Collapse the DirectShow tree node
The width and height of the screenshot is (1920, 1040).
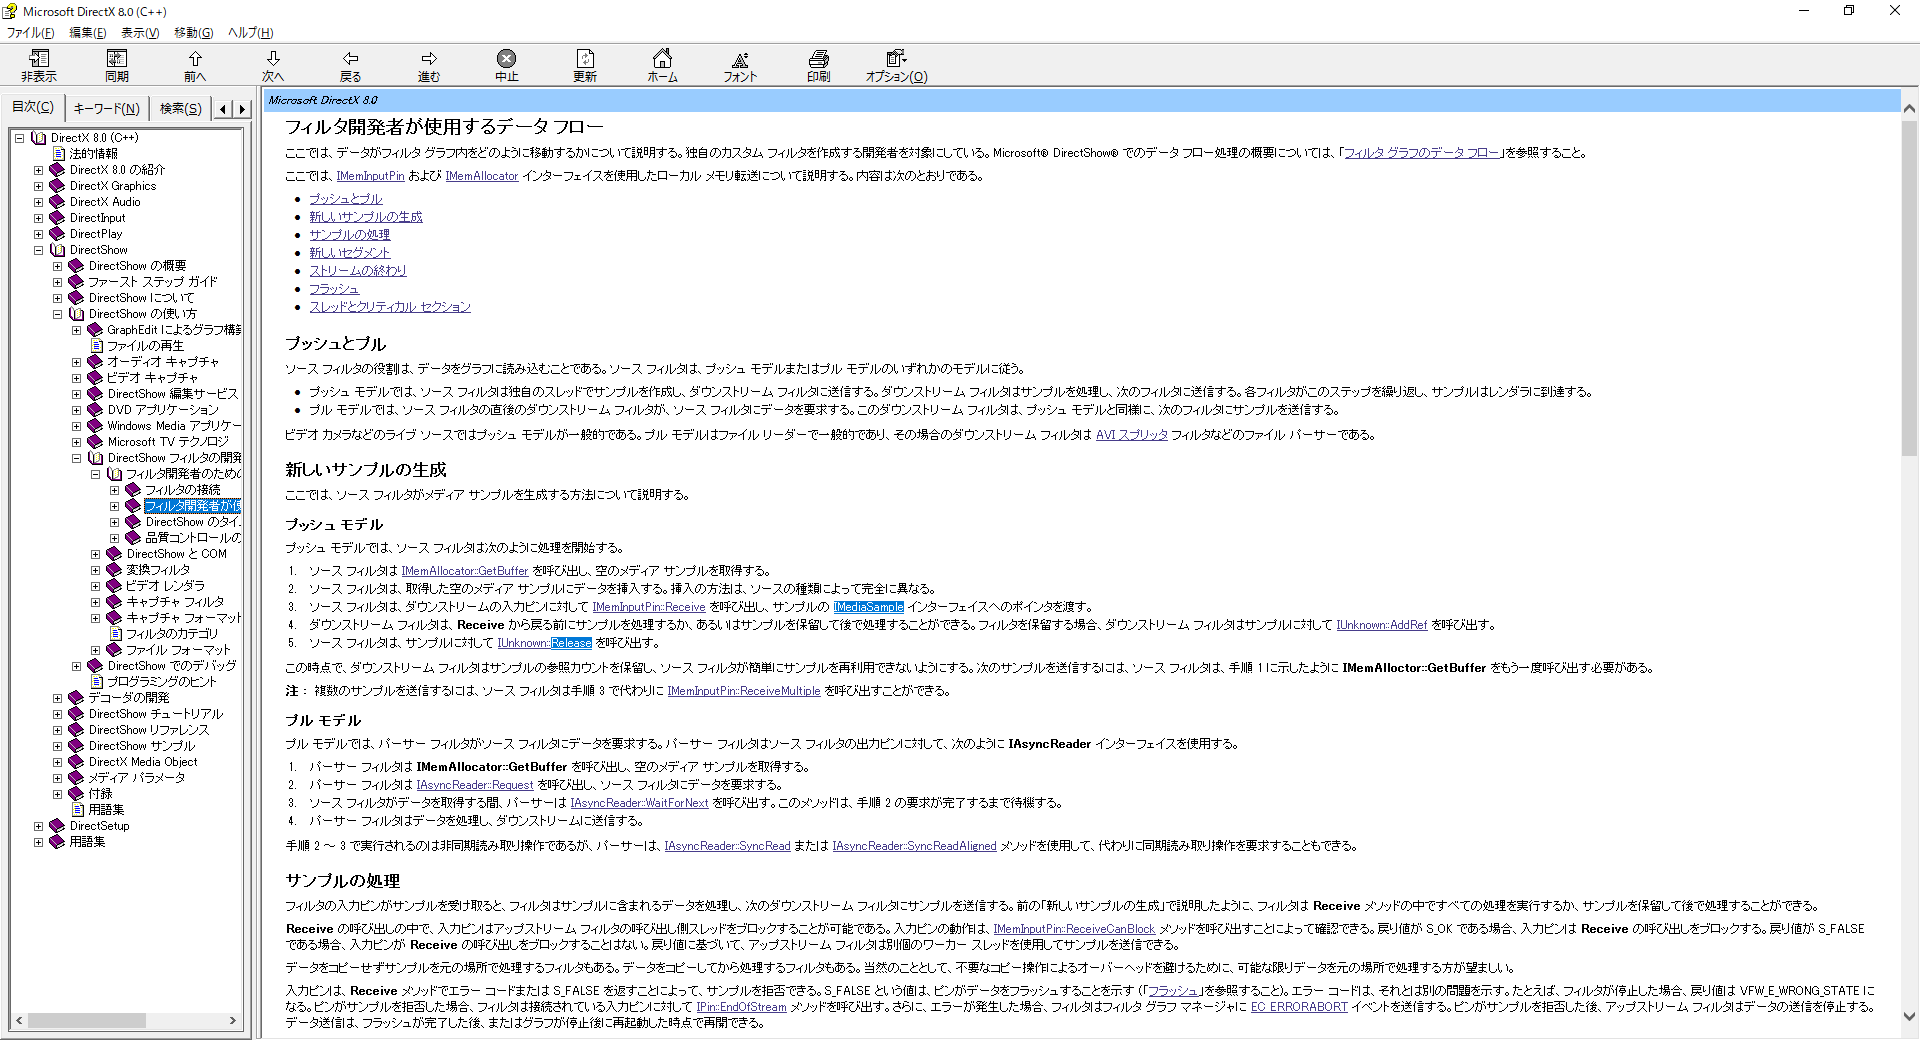[x=38, y=250]
